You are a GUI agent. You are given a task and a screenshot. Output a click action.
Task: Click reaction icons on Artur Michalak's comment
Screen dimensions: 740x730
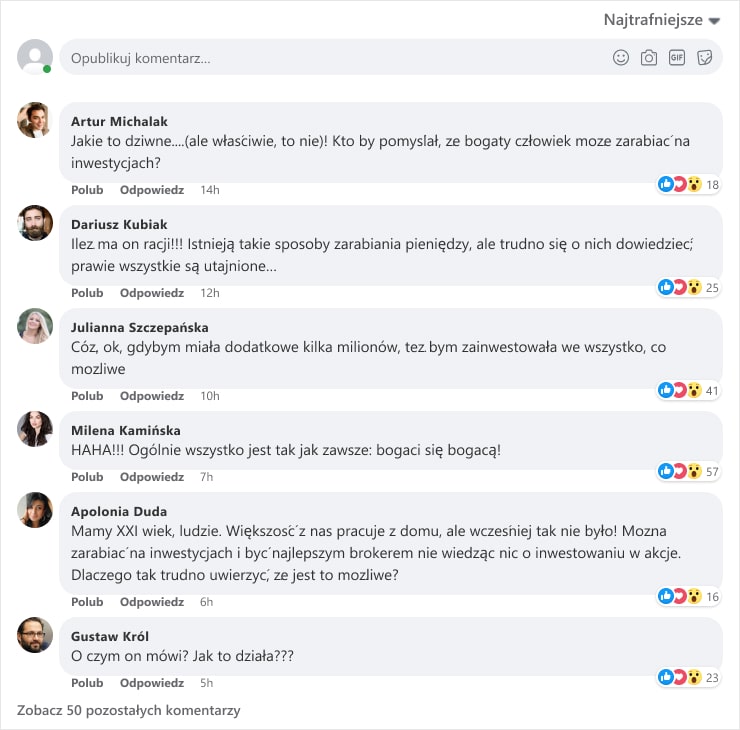coord(679,184)
